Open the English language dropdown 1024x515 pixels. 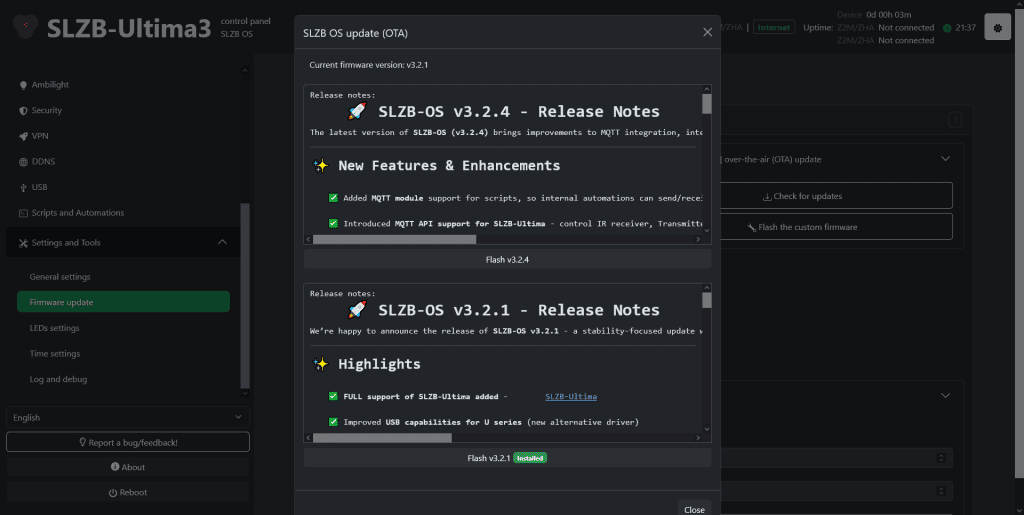126,417
